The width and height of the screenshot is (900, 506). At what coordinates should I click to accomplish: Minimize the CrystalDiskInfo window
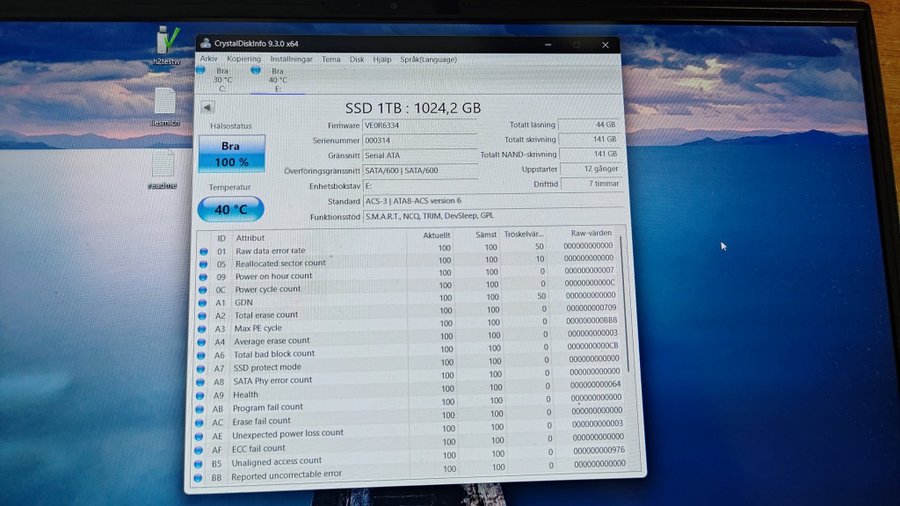click(548, 44)
